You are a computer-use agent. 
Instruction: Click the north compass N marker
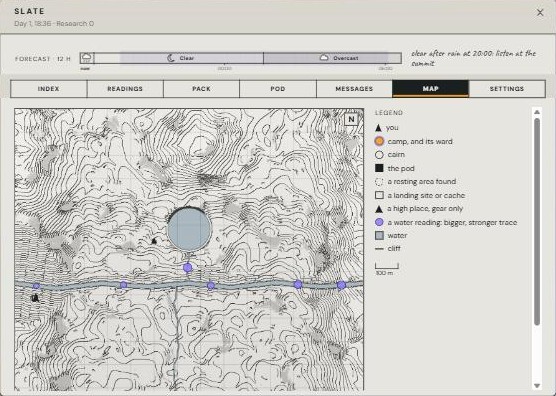pos(351,119)
